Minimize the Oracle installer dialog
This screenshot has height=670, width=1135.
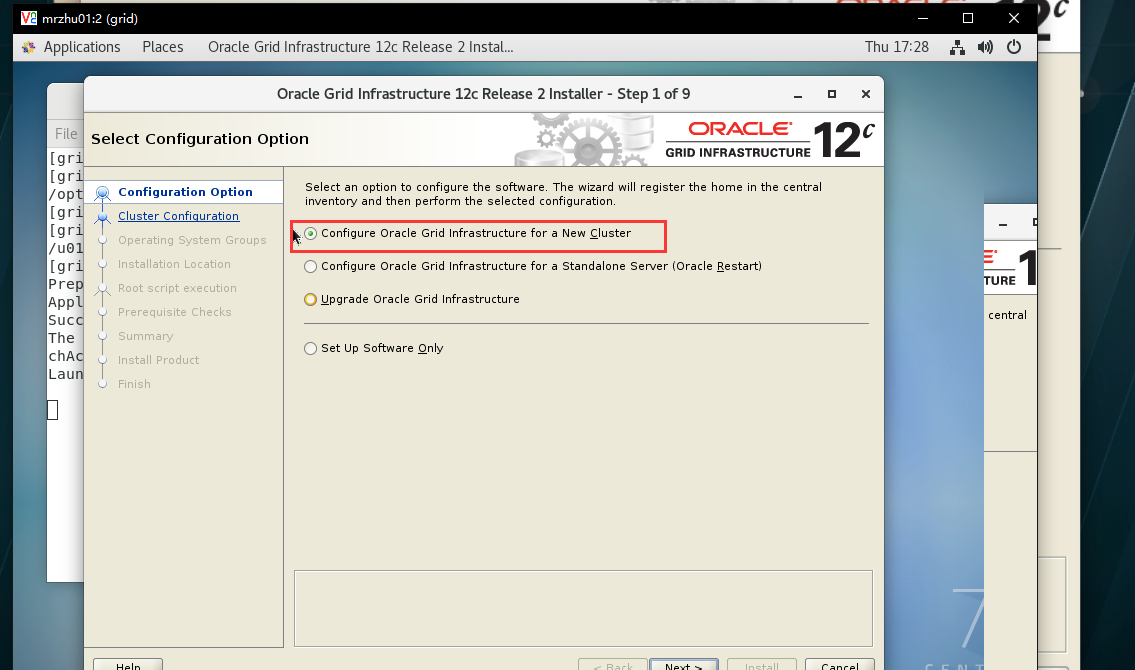tap(798, 94)
